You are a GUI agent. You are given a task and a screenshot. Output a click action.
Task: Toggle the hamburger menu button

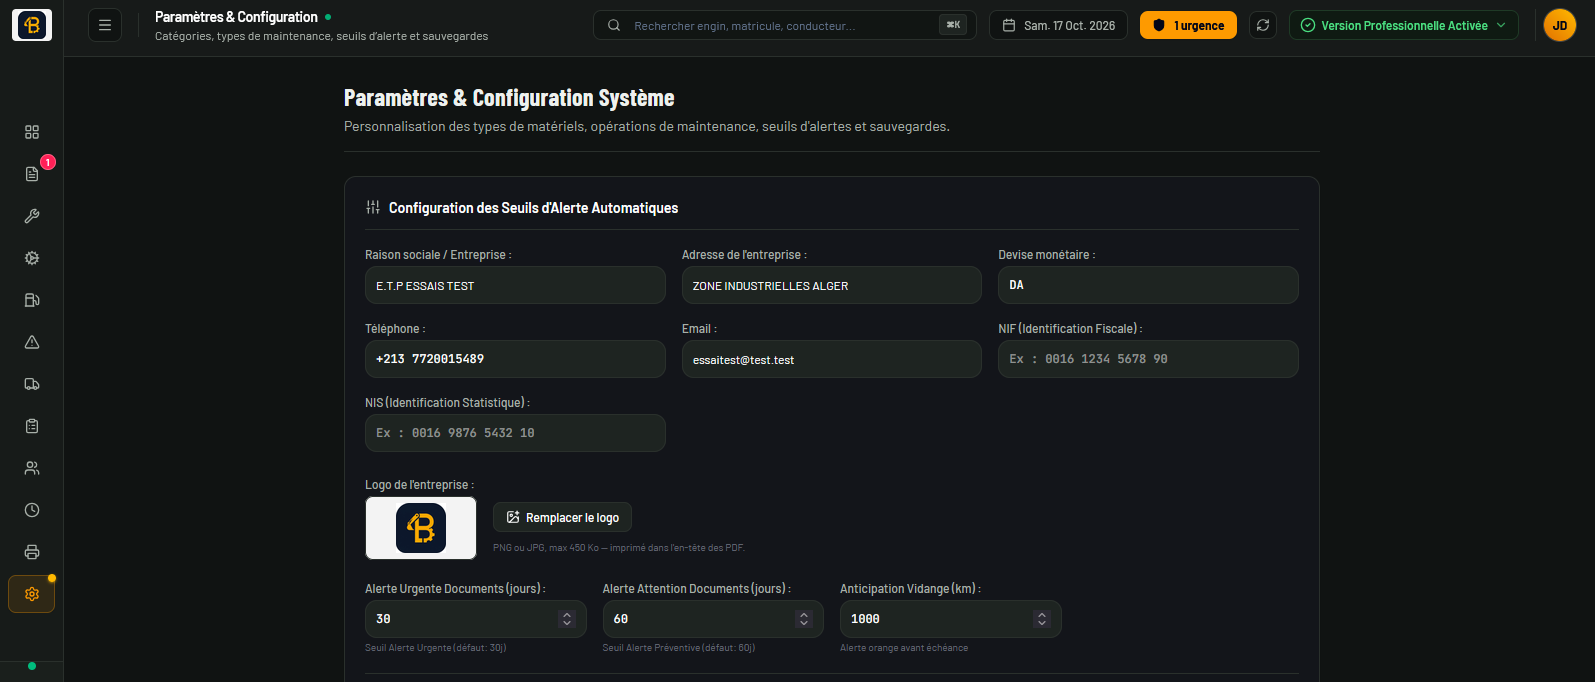click(105, 25)
